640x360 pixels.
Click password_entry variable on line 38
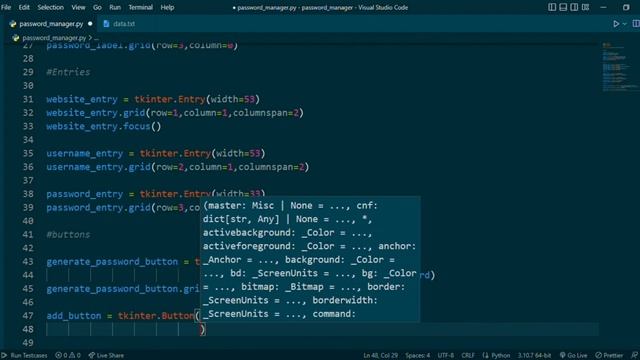(84, 194)
